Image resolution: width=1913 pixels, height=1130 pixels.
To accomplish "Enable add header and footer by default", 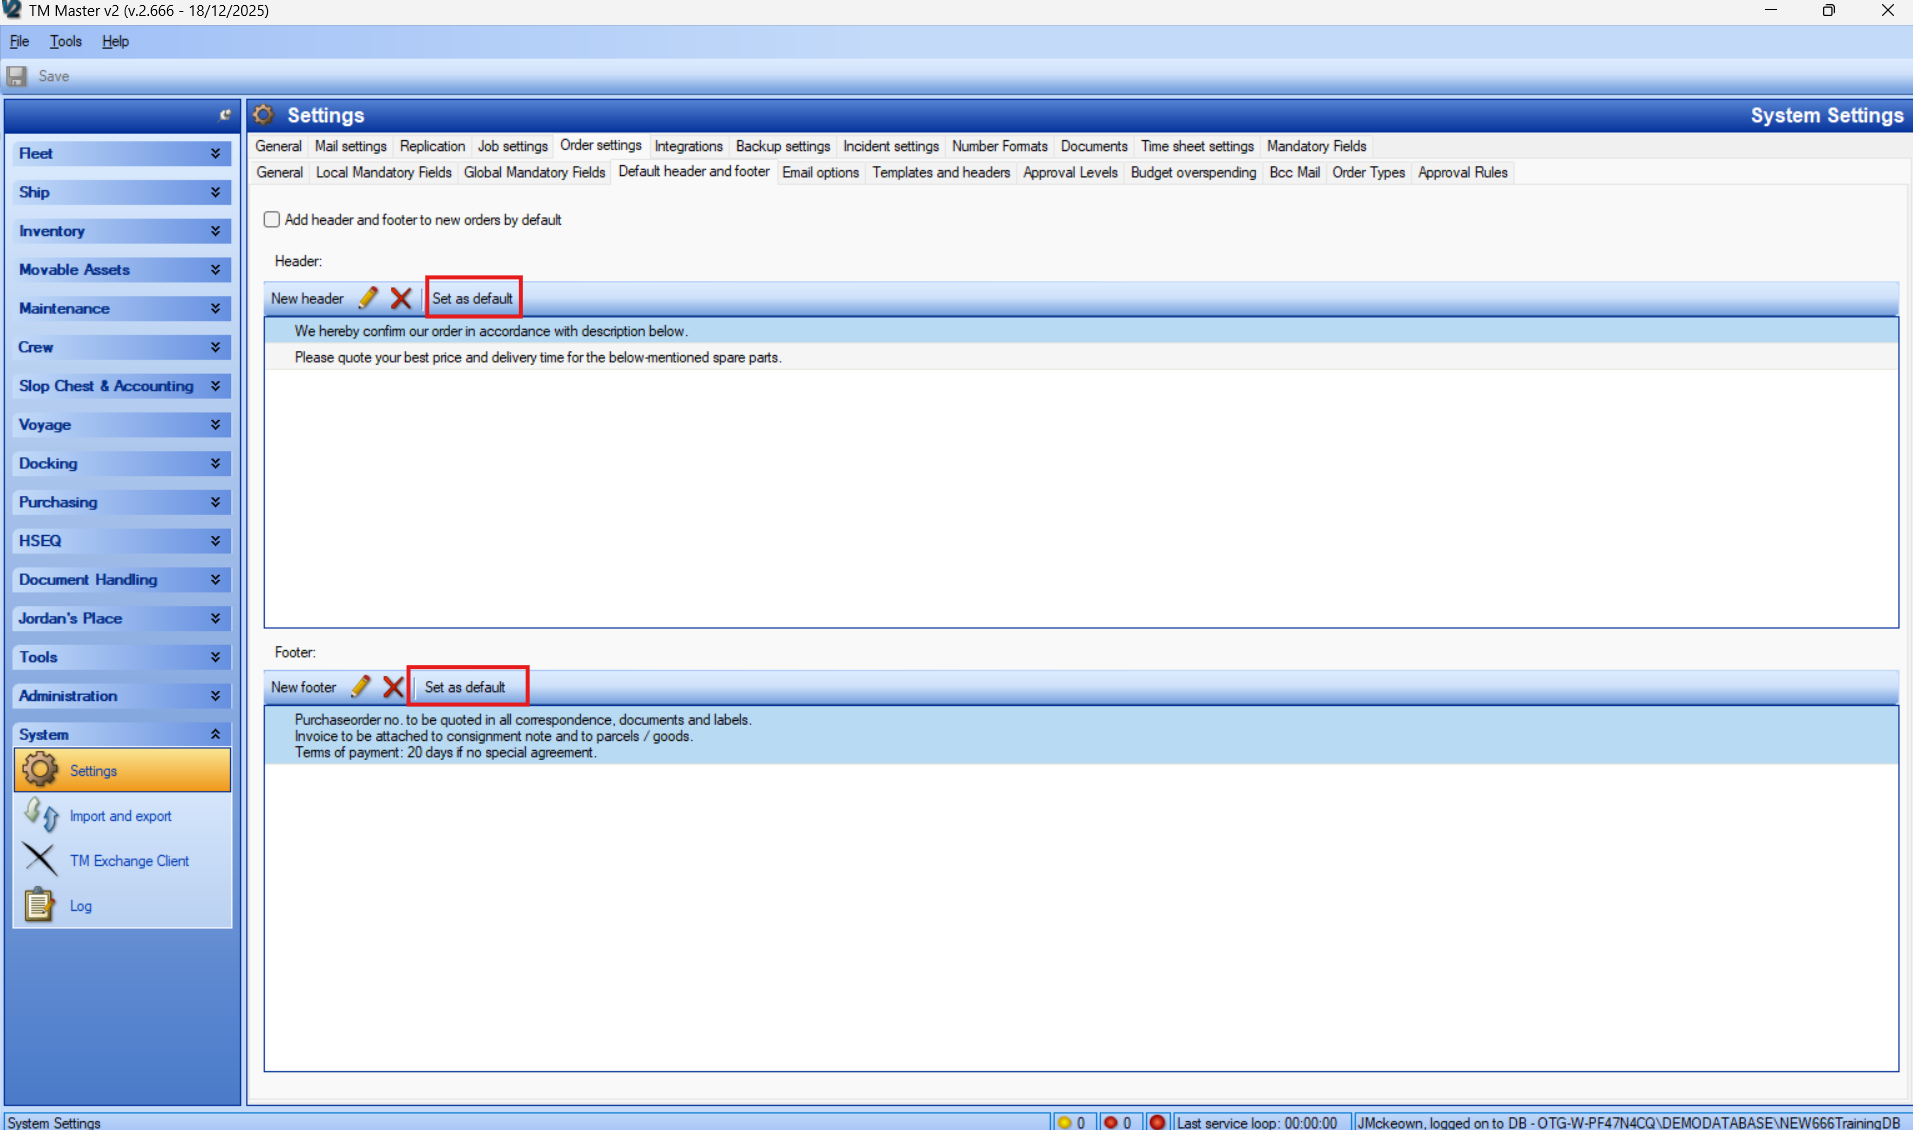I will pos(272,220).
